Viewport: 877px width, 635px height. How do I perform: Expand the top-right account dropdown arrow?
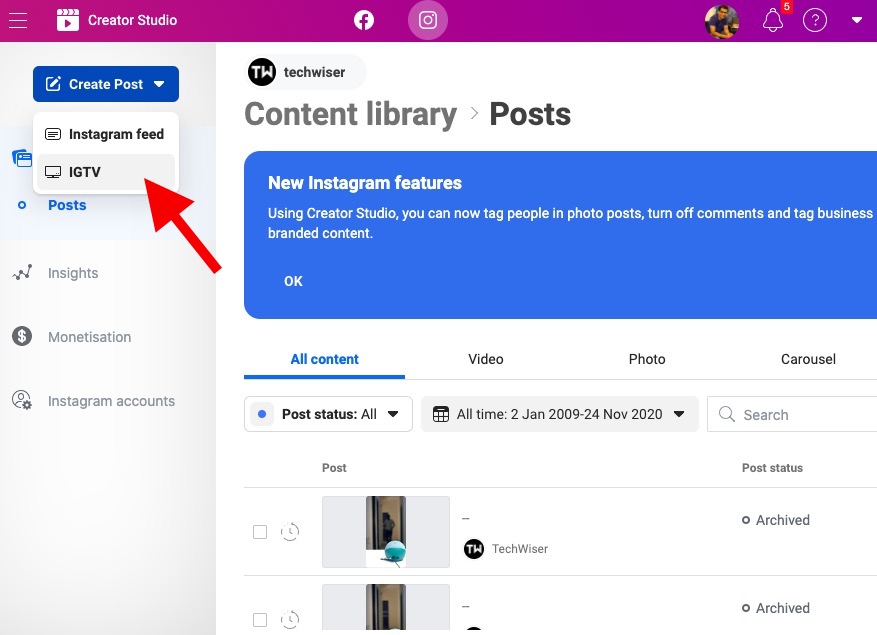click(x=856, y=21)
